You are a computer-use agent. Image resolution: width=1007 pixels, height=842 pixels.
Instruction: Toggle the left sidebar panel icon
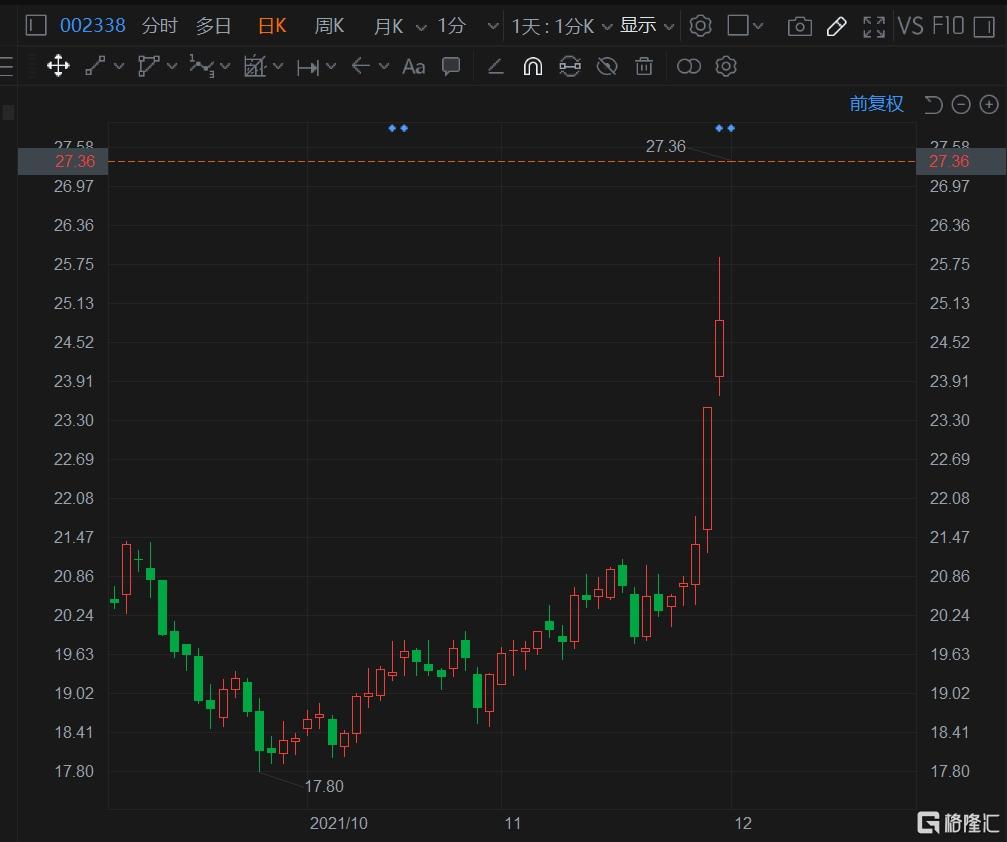pyautogui.click(x=35, y=26)
